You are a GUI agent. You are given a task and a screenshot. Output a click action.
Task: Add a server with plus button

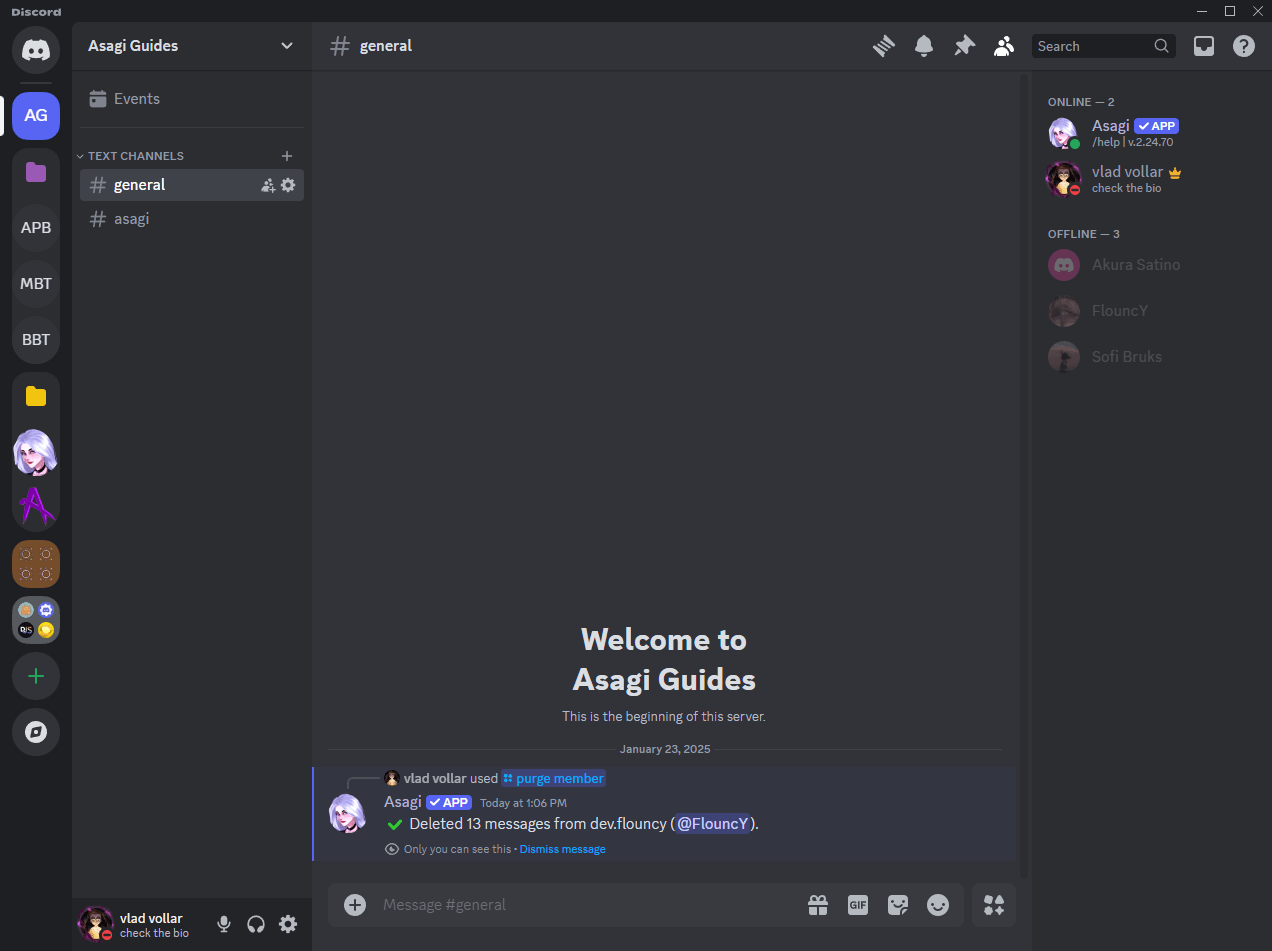point(36,676)
